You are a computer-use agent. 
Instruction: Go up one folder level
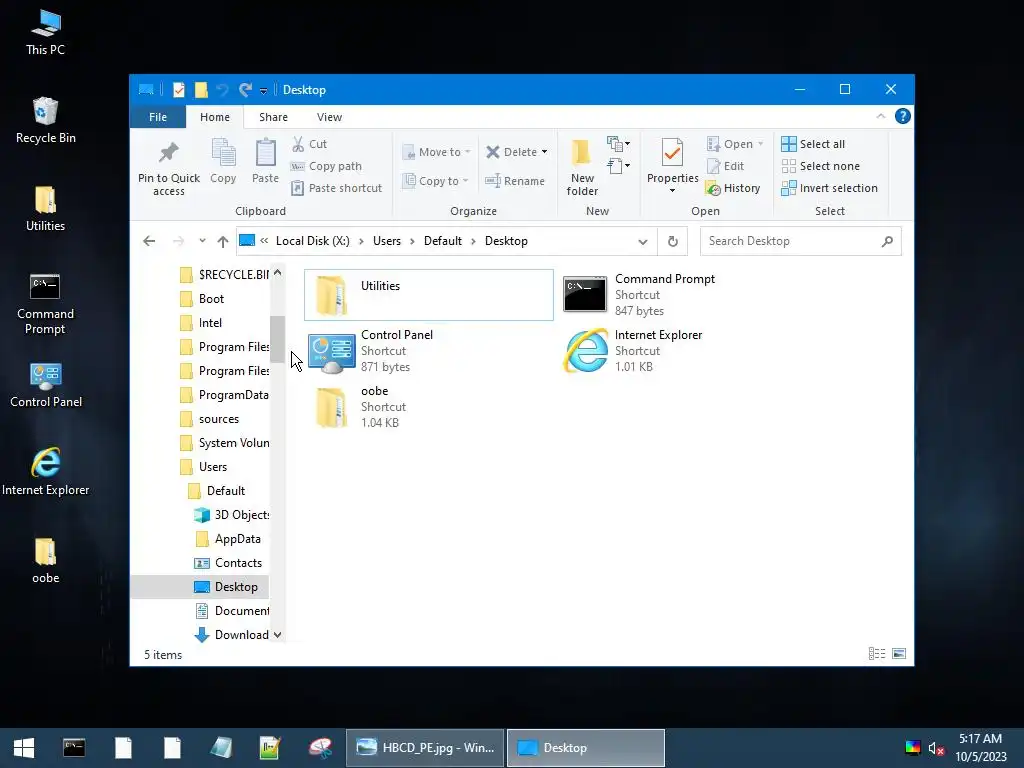tap(223, 241)
